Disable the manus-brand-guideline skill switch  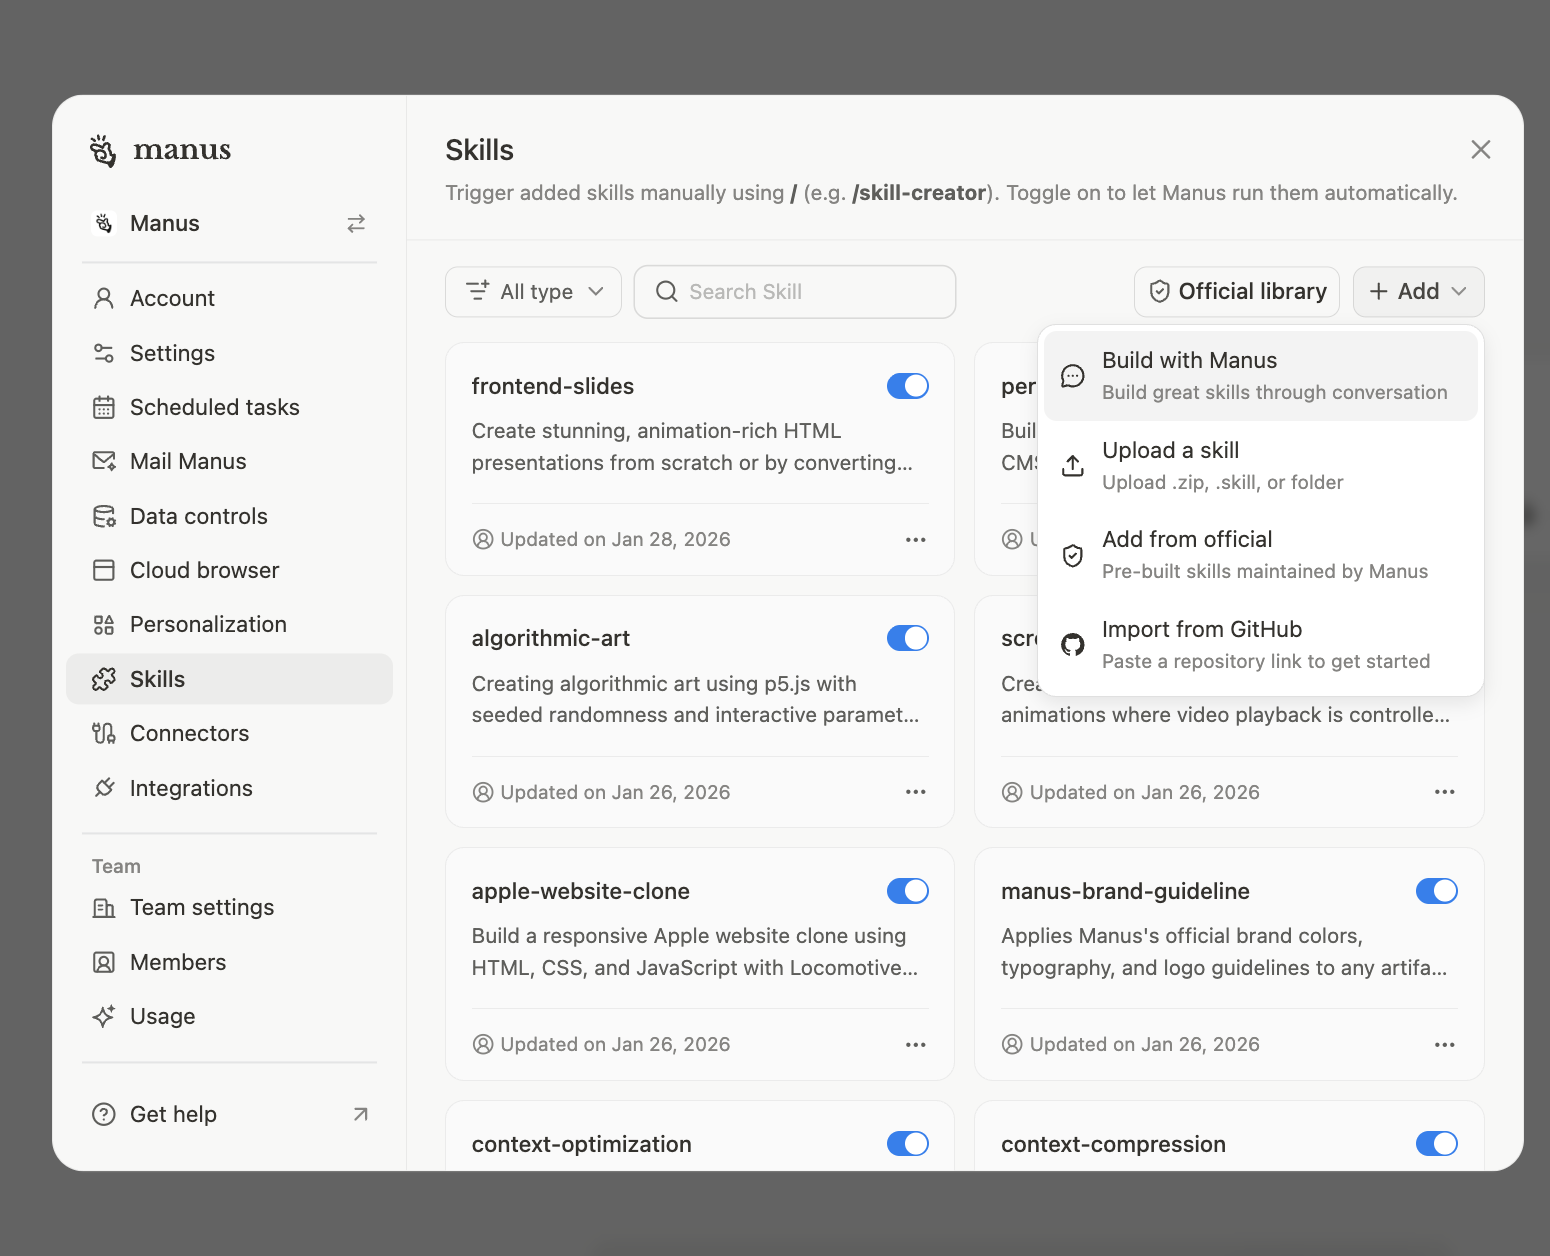[x=1437, y=891]
